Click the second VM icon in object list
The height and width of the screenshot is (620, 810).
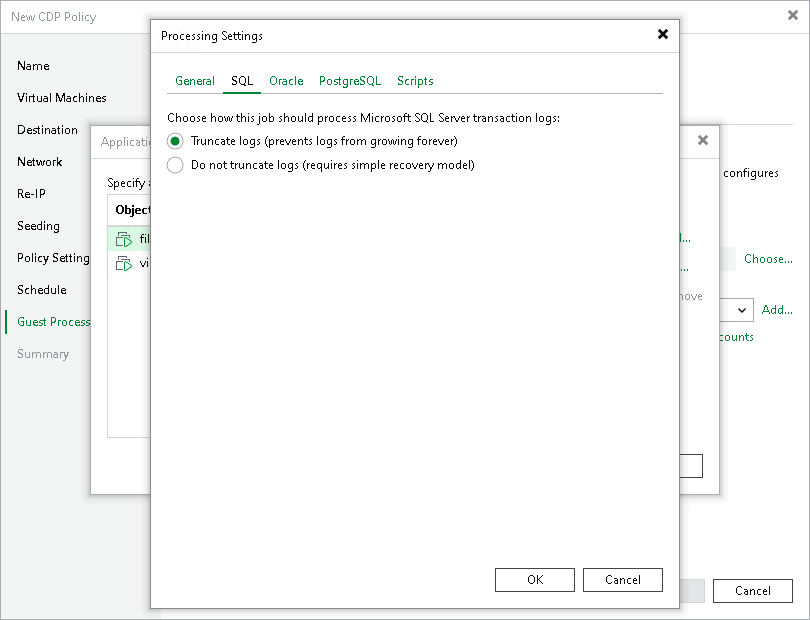(x=123, y=264)
